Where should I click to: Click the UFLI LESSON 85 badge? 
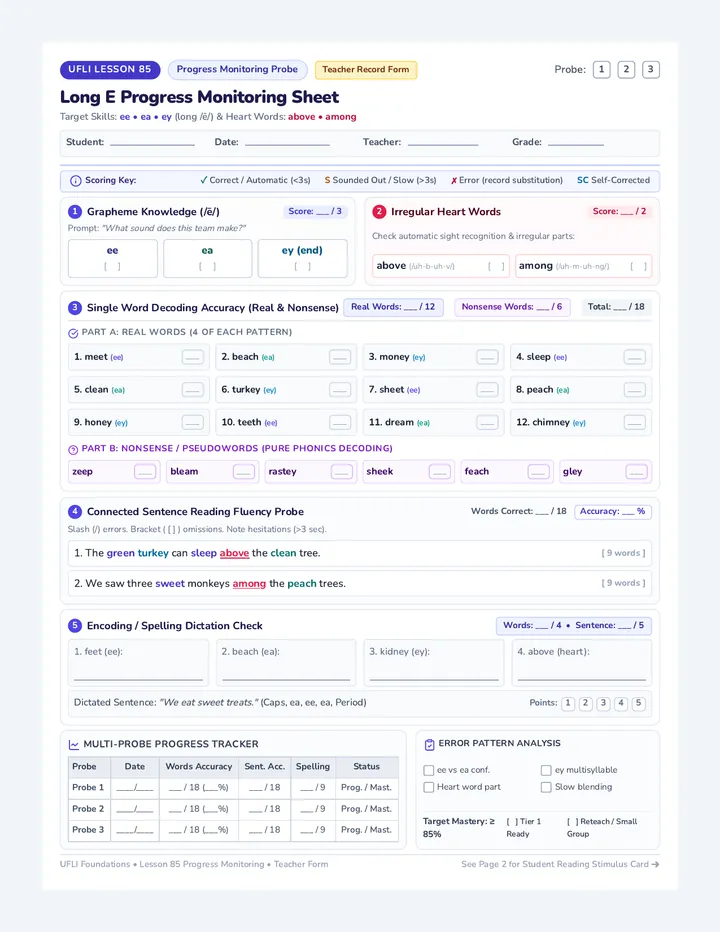click(110, 70)
